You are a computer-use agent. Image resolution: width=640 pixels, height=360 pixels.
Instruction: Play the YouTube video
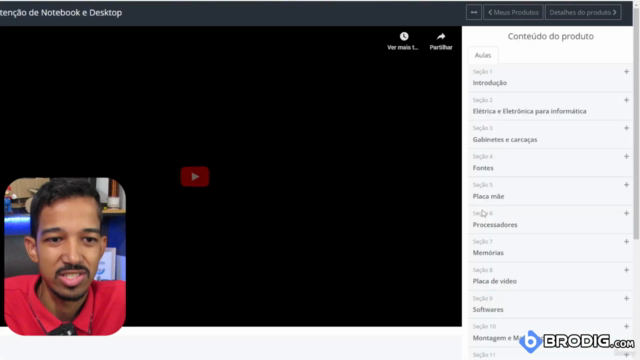click(x=195, y=176)
